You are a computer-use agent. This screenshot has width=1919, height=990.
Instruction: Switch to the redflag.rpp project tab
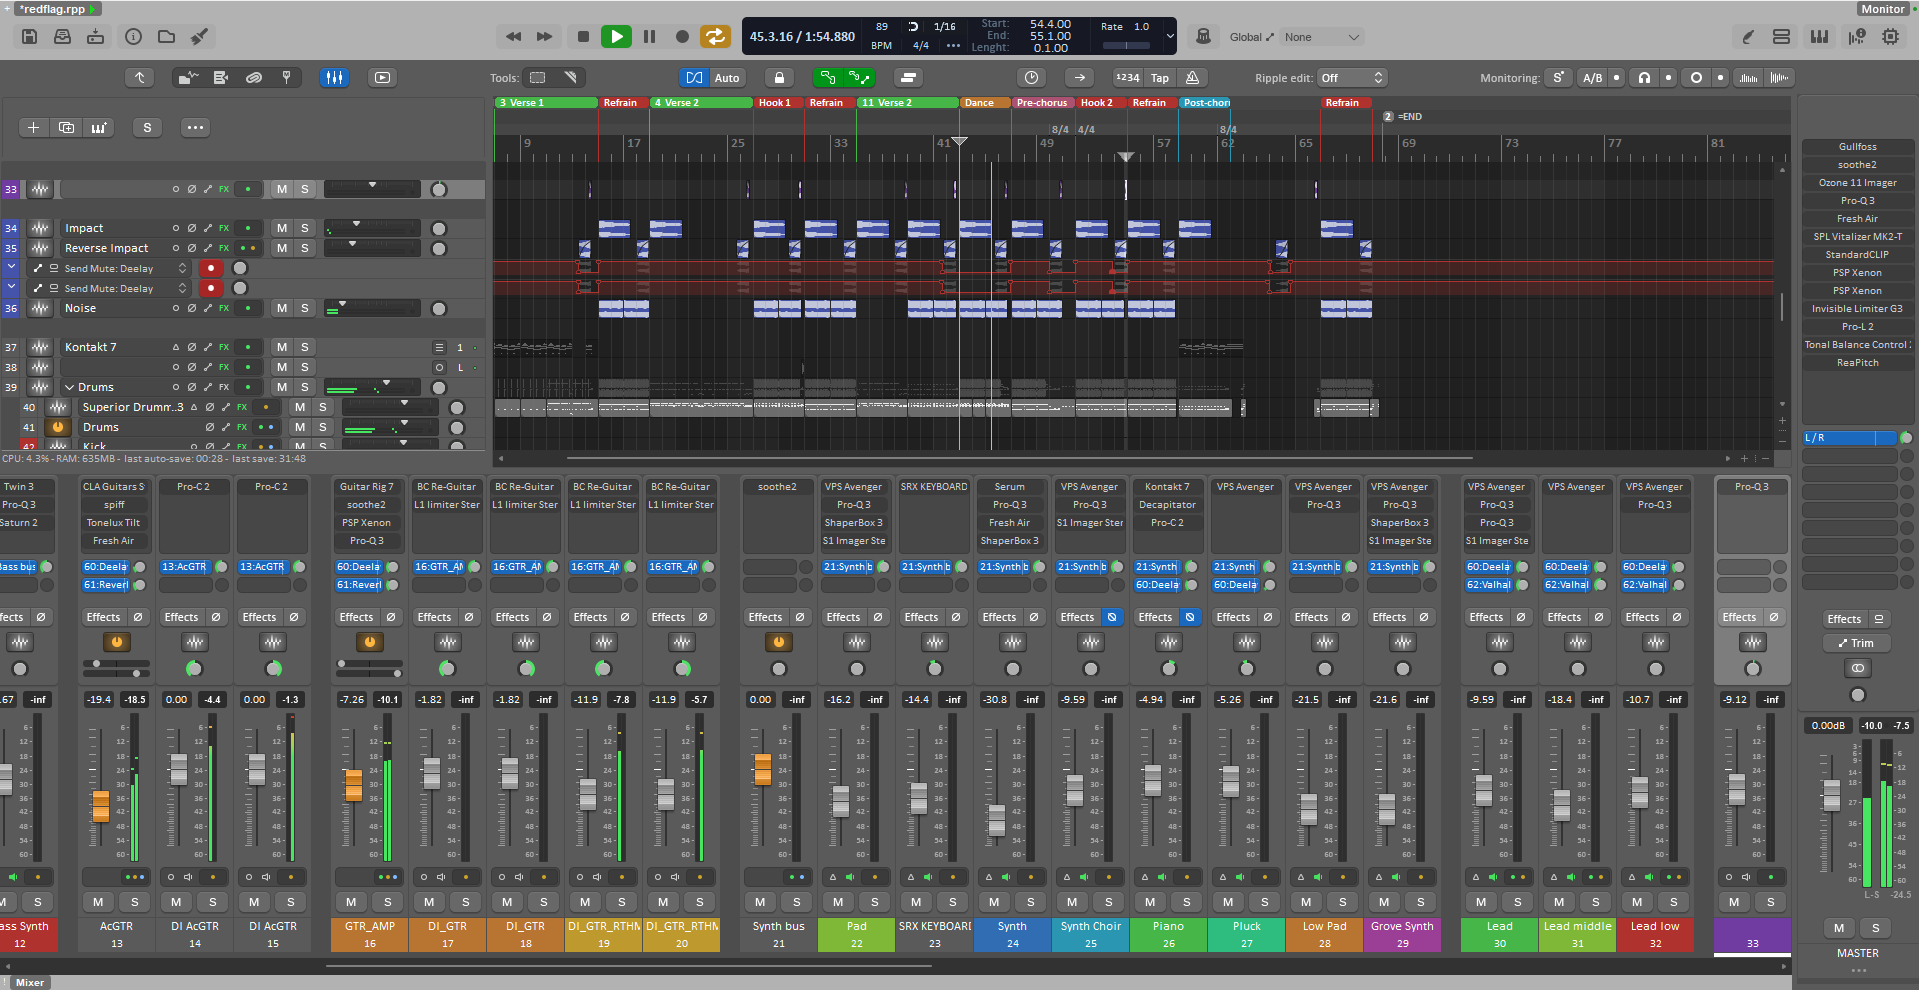pyautogui.click(x=53, y=9)
